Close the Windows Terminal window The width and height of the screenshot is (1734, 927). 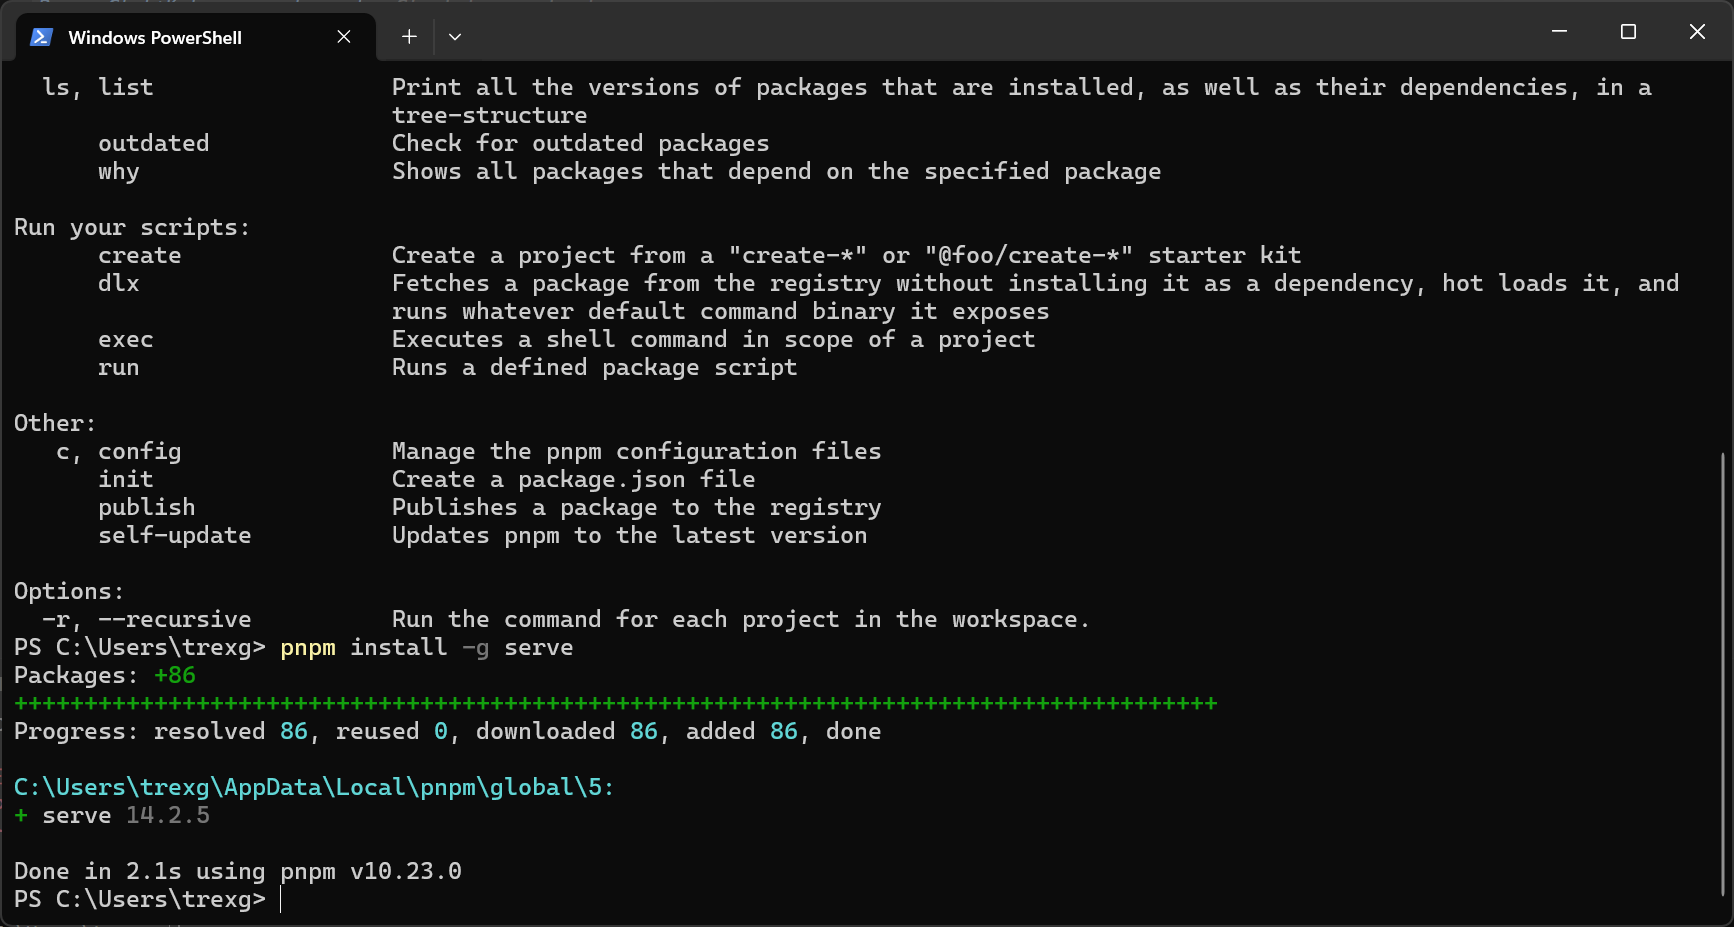click(1697, 32)
